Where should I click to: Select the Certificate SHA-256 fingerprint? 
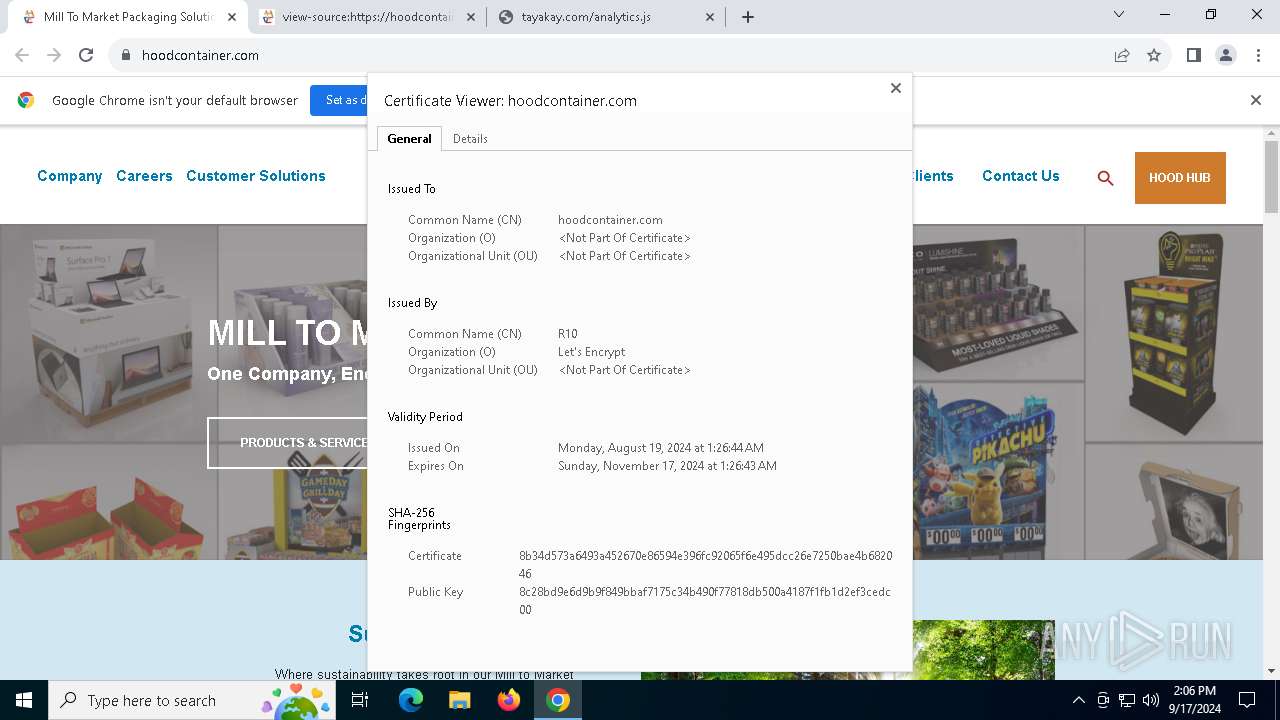[706, 565]
